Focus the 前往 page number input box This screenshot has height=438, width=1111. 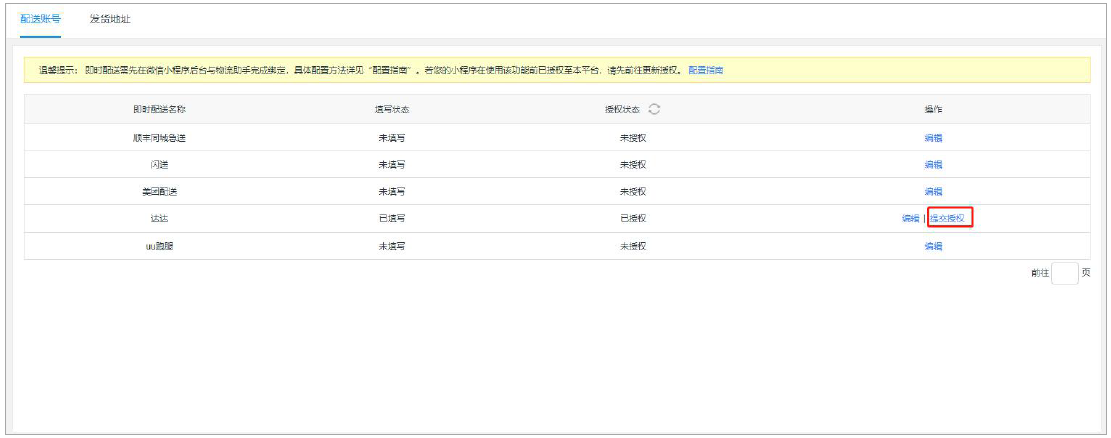point(1065,273)
